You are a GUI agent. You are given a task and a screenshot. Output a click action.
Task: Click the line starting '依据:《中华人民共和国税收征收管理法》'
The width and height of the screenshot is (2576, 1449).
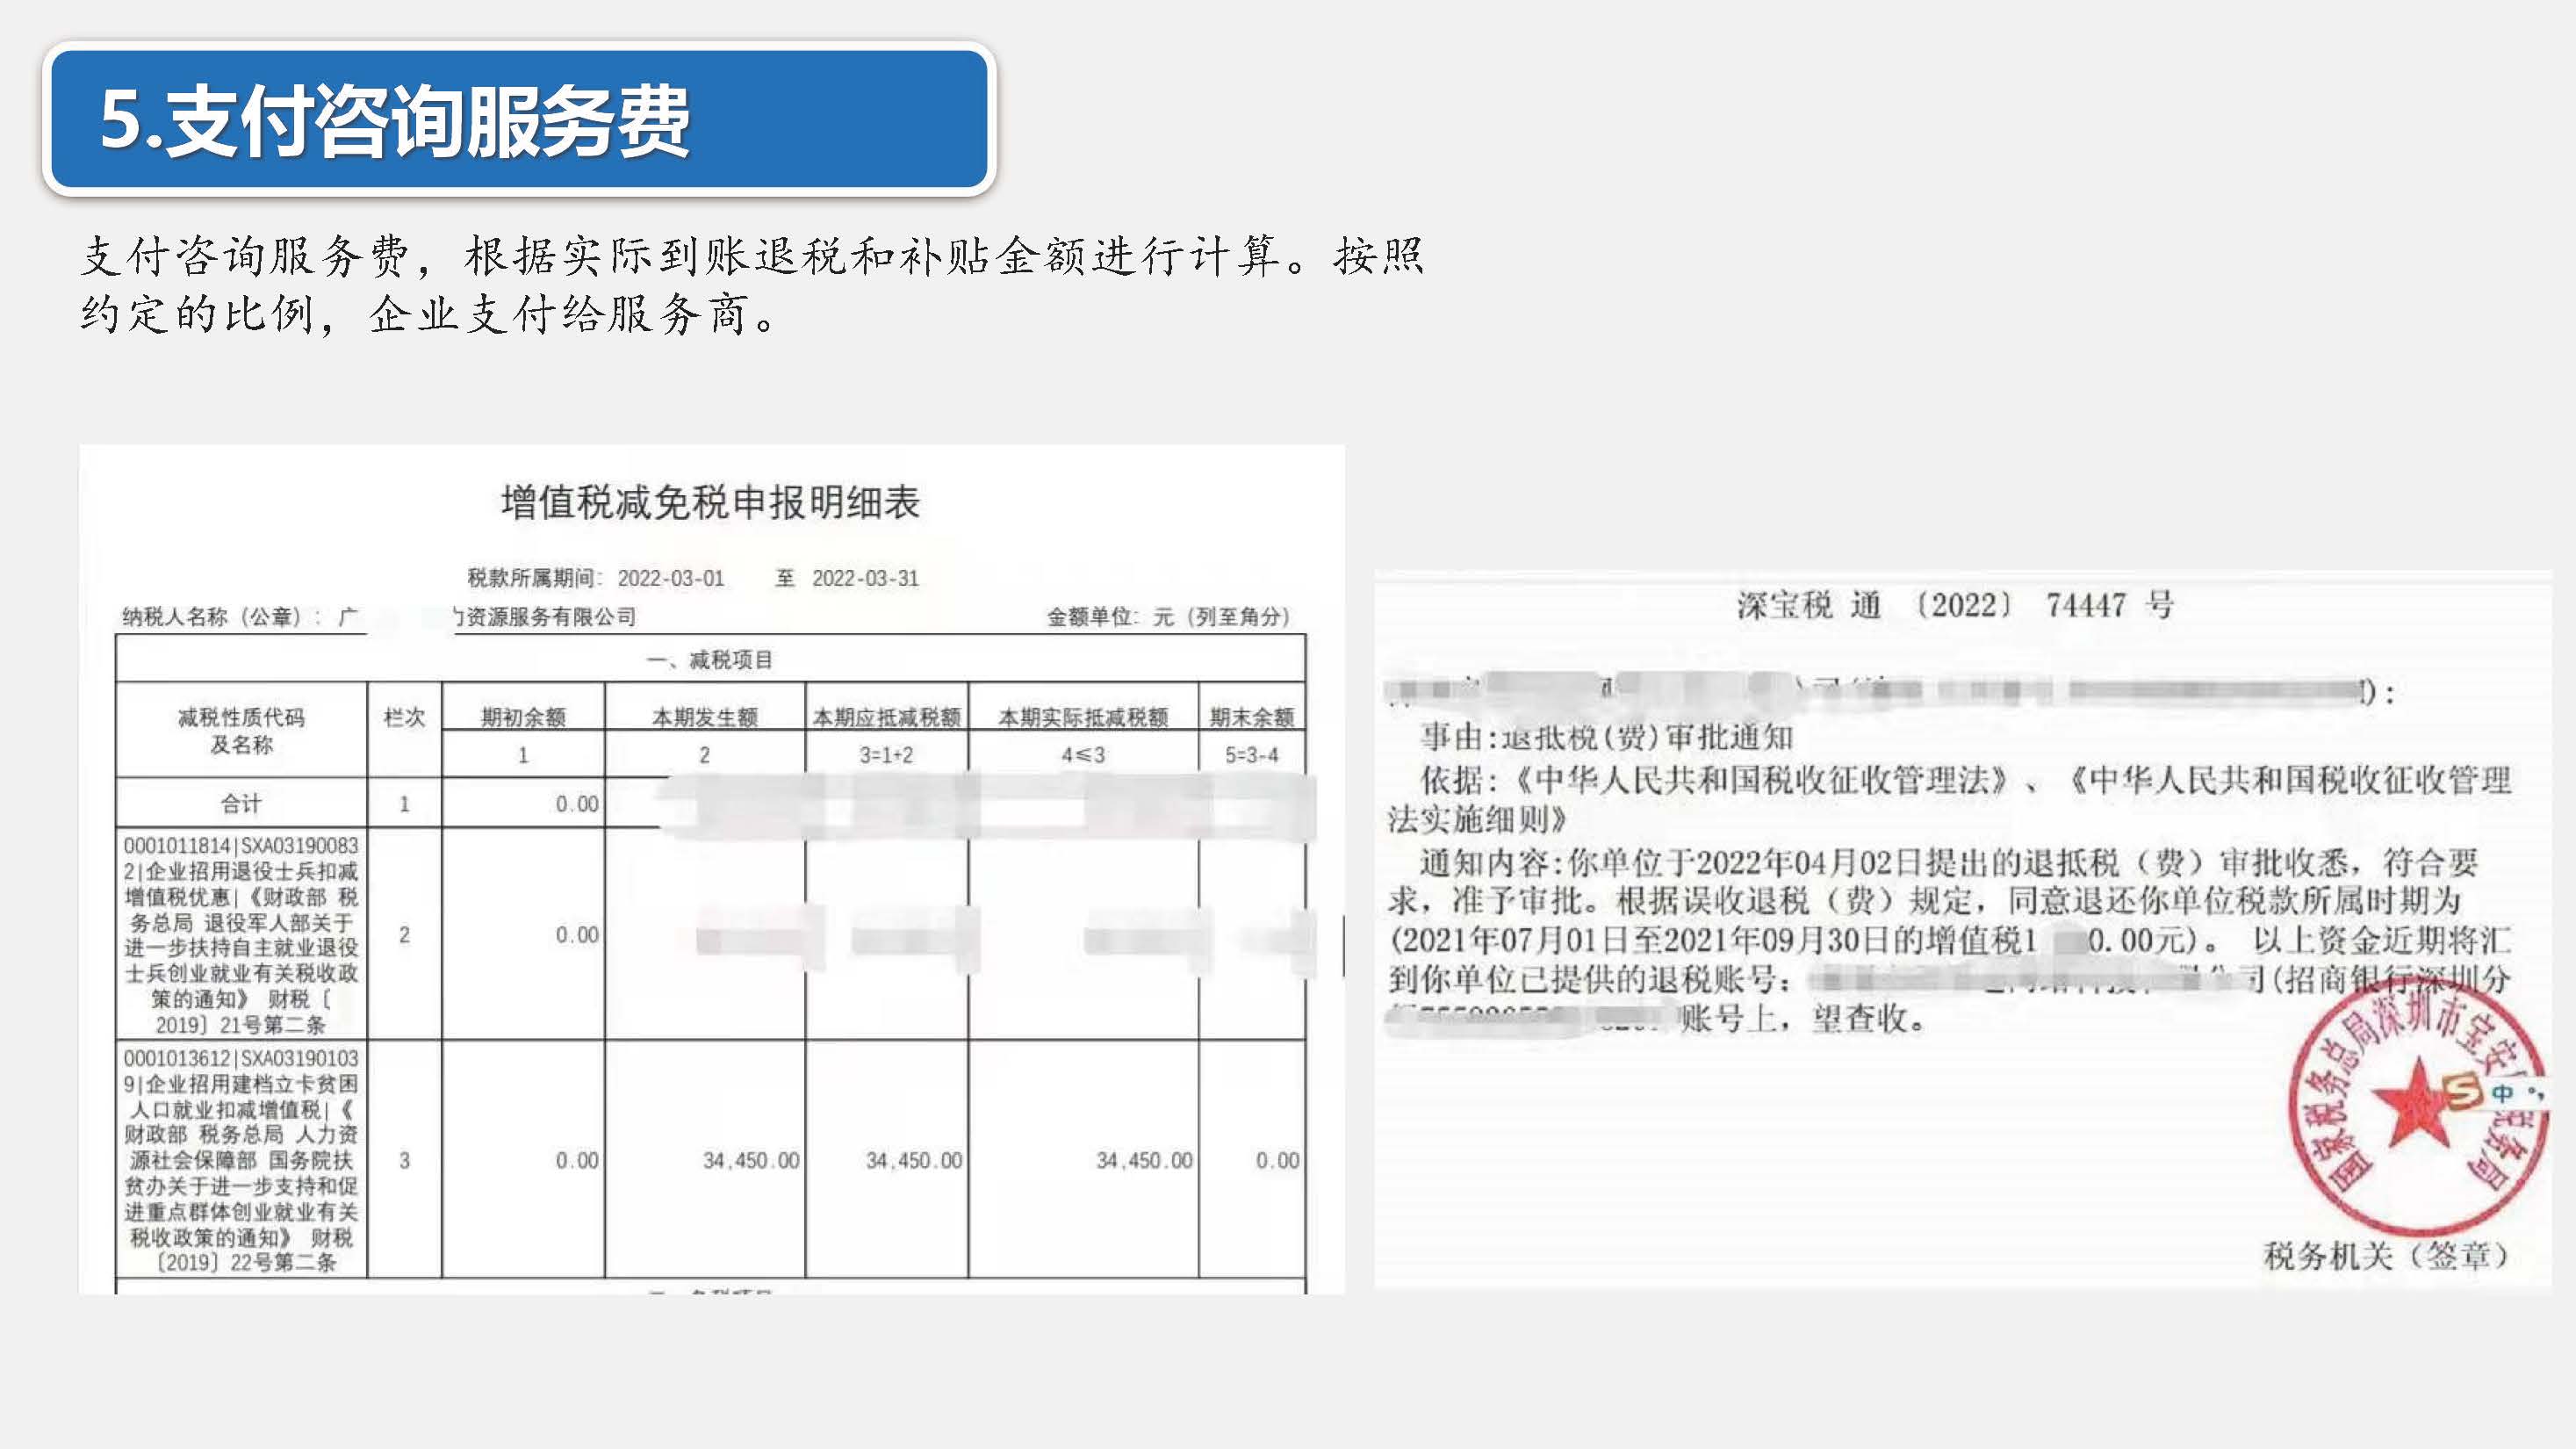1950,799
